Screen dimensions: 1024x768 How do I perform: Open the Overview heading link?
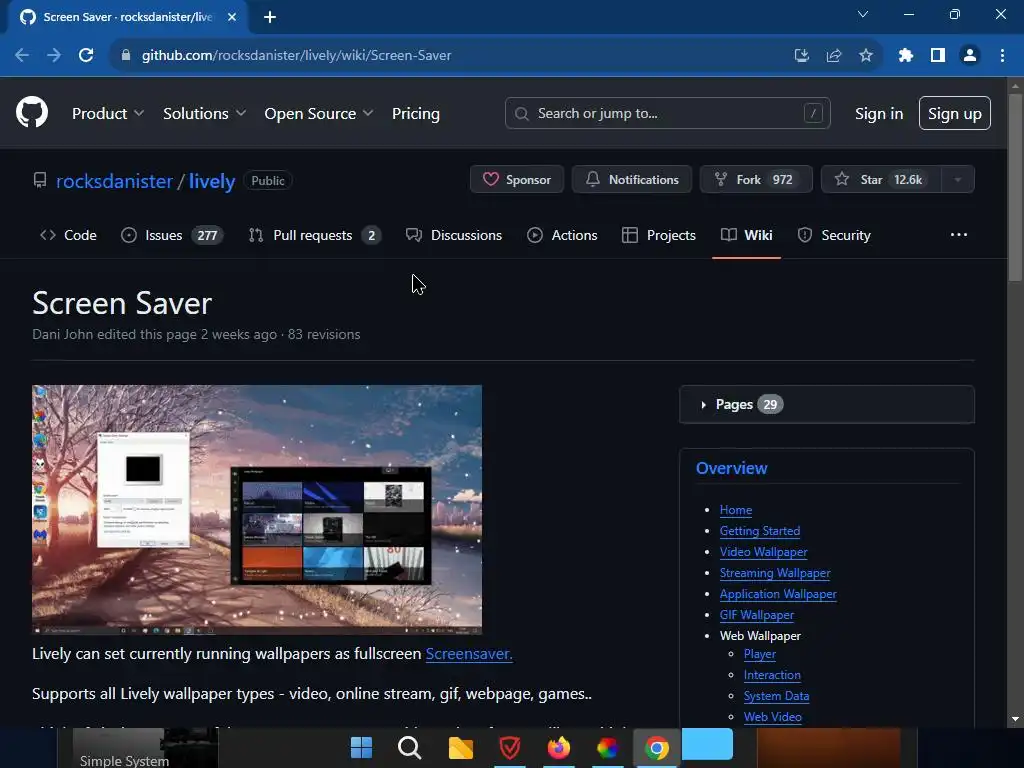tap(731, 468)
